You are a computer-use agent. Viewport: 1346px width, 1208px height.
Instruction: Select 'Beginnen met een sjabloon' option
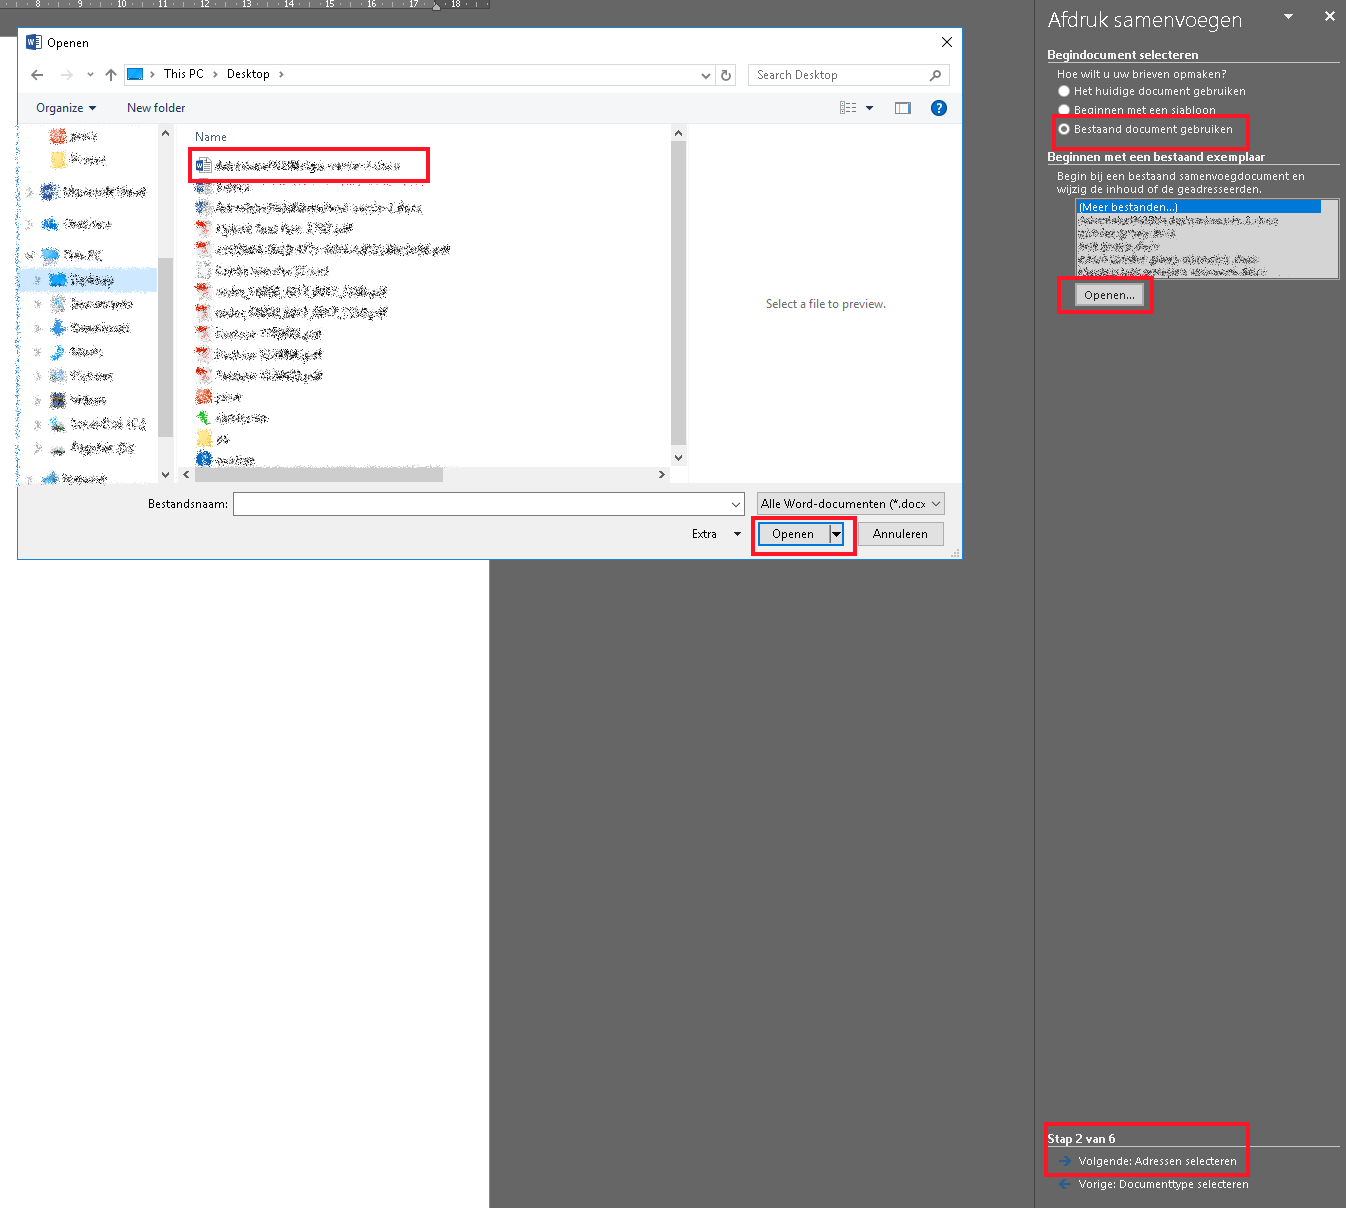[1064, 110]
